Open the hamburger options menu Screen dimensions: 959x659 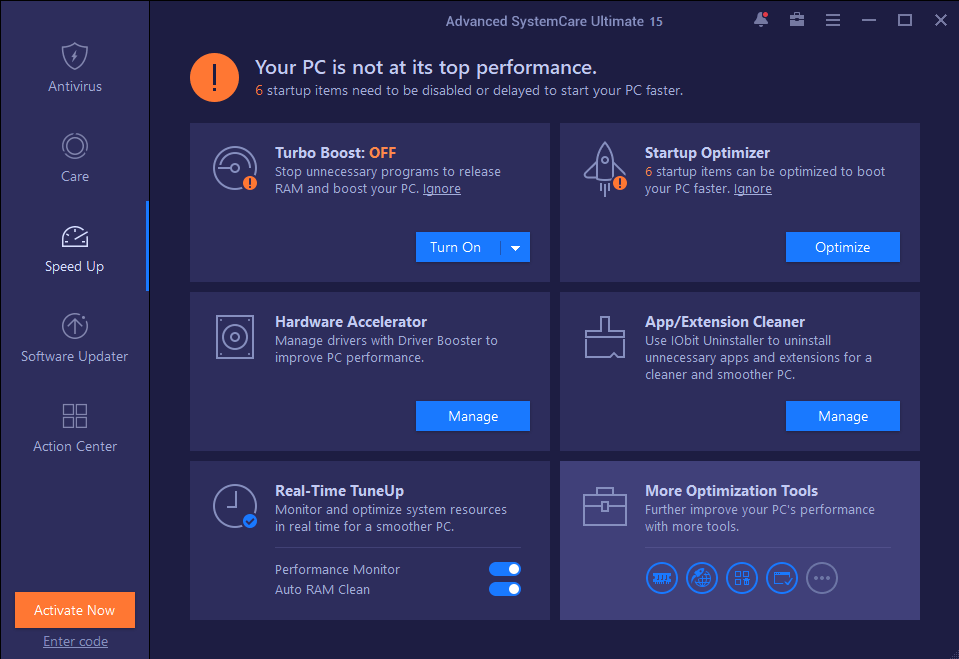832,20
